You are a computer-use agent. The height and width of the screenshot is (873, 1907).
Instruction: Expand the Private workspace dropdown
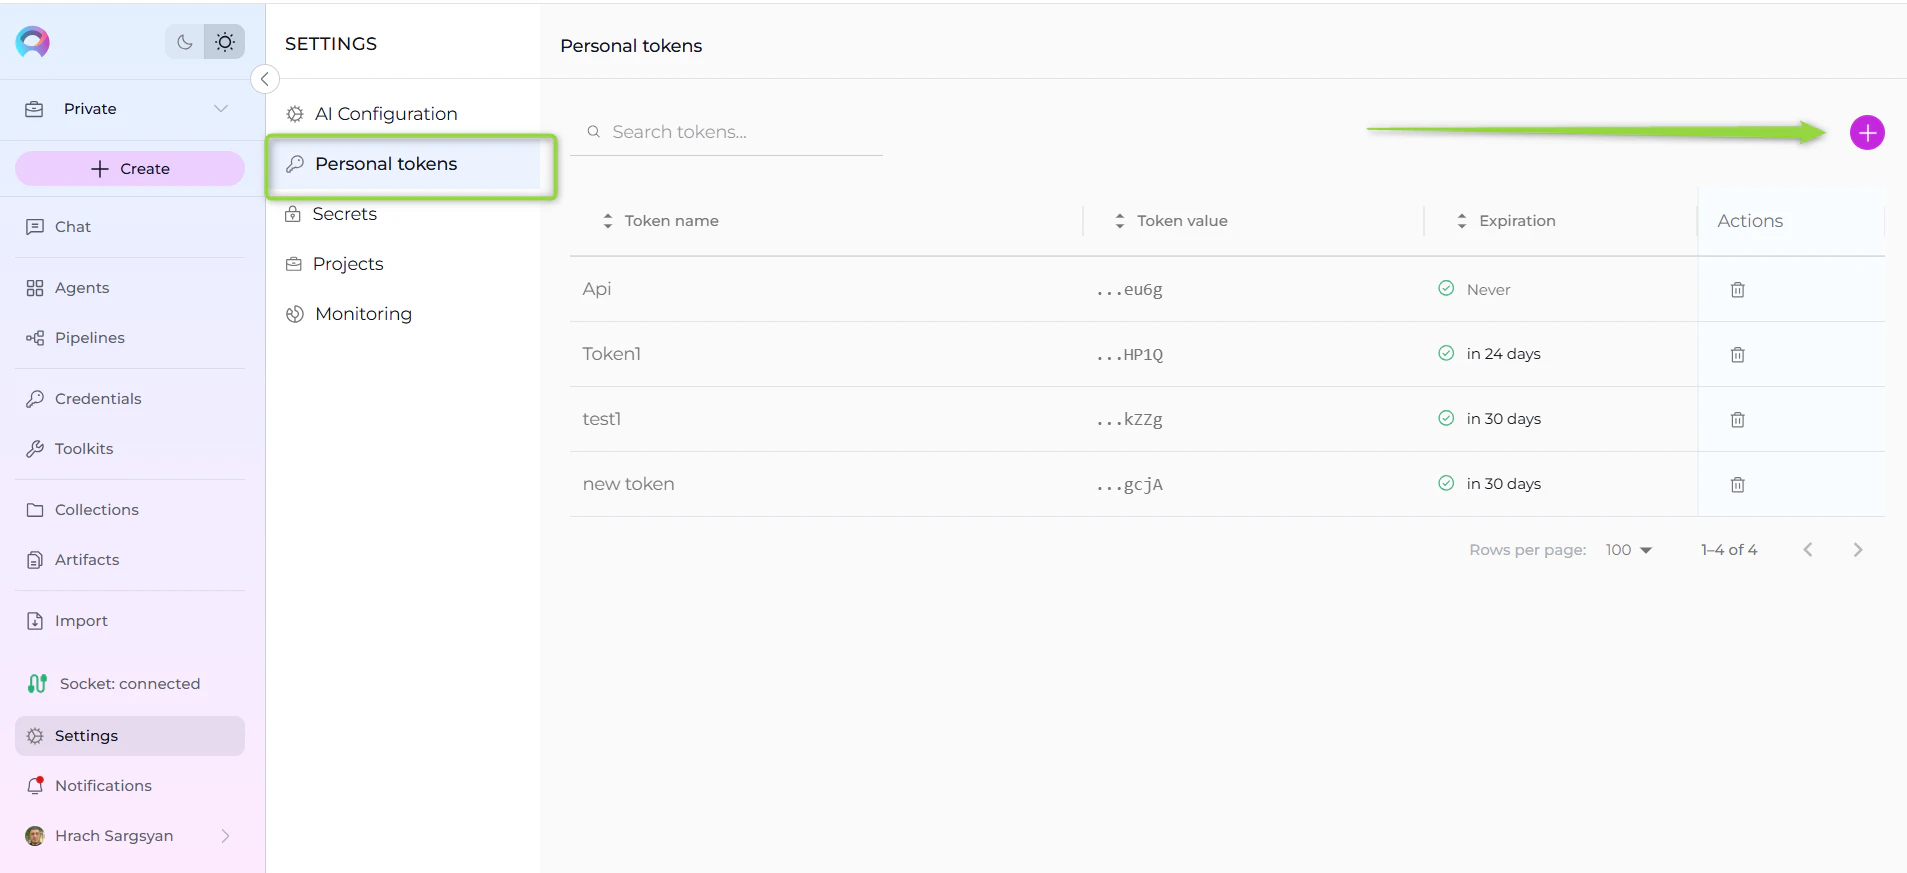point(220,108)
